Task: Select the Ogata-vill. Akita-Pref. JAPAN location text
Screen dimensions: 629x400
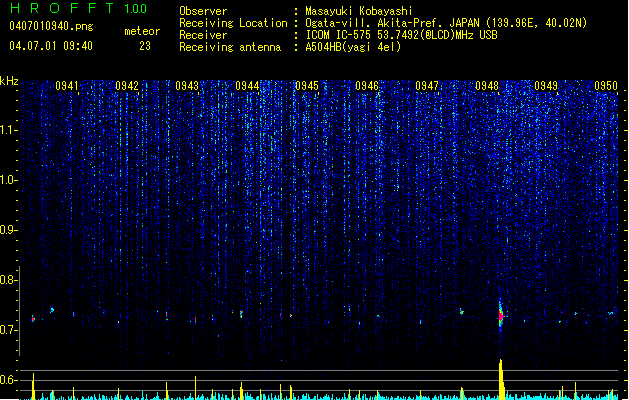Action: pyautogui.click(x=446, y=23)
